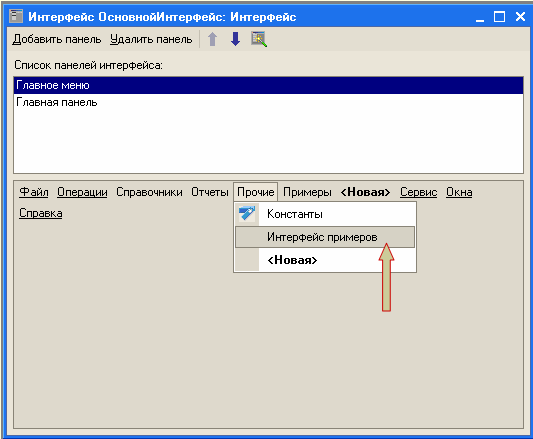Select Главное меню in panel list

[x=268, y=85]
